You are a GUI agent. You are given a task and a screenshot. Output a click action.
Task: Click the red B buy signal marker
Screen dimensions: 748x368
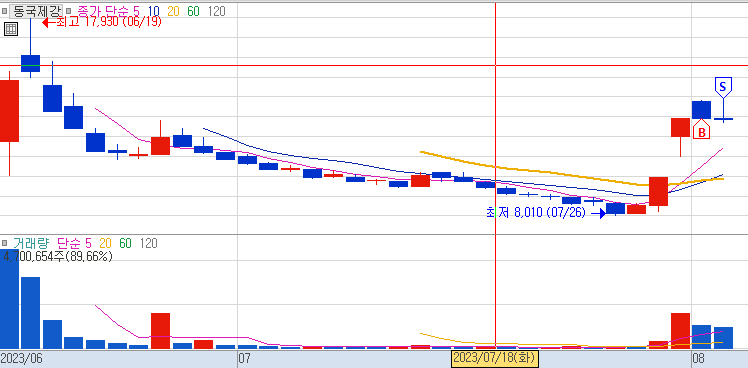coord(702,131)
